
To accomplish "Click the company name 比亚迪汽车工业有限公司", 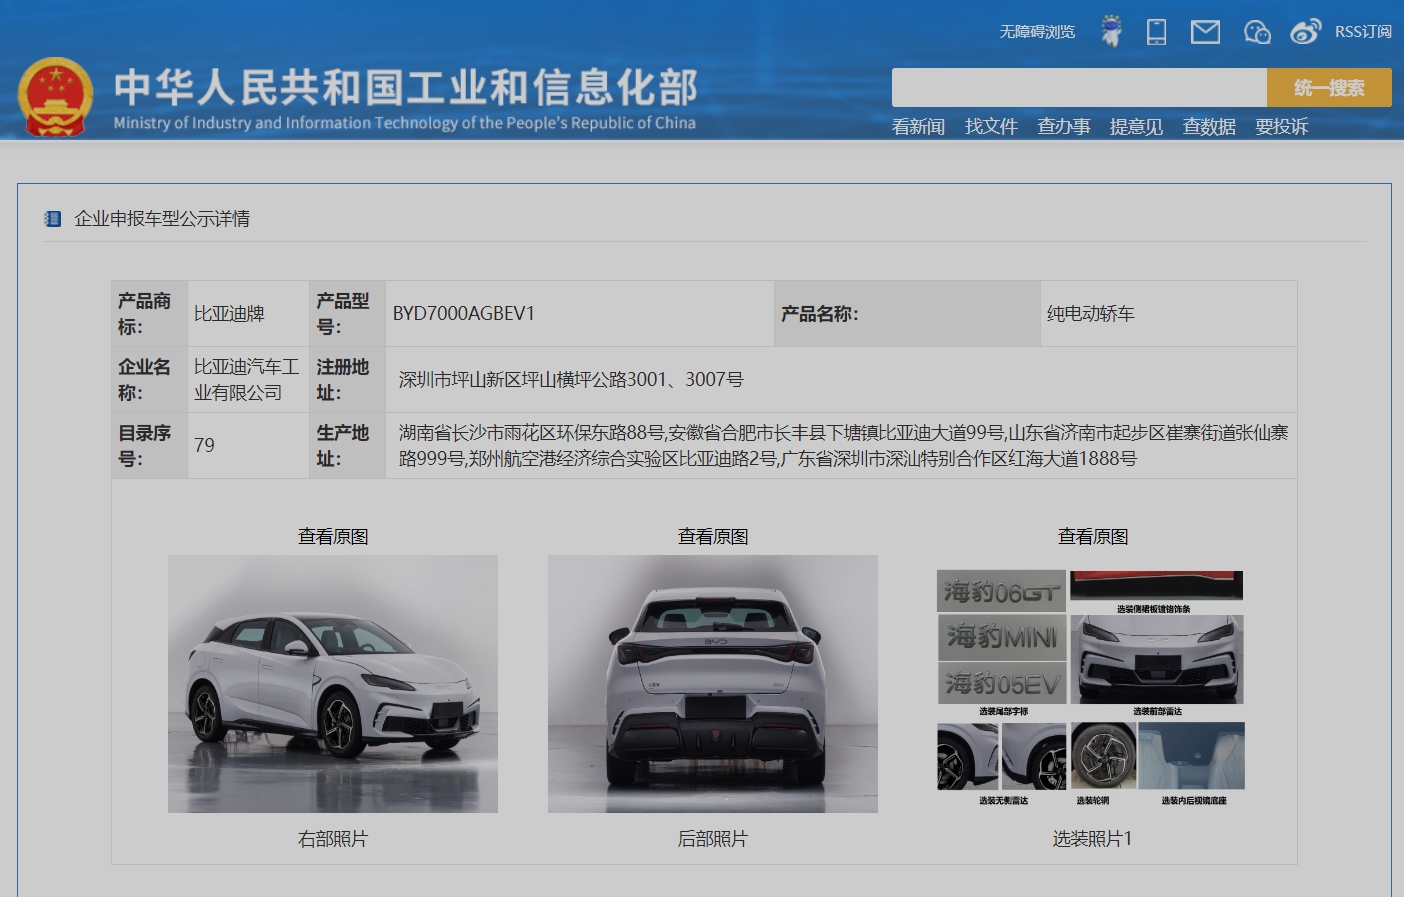I will (x=247, y=380).
